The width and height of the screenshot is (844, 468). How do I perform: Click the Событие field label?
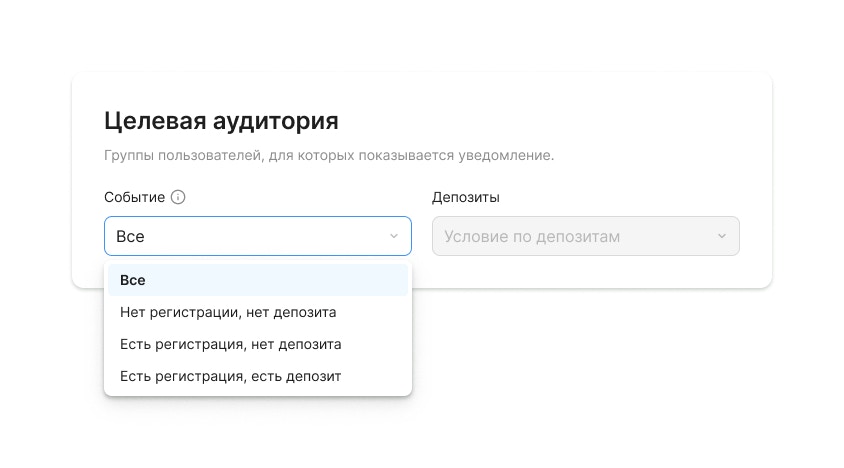pyautogui.click(x=135, y=197)
